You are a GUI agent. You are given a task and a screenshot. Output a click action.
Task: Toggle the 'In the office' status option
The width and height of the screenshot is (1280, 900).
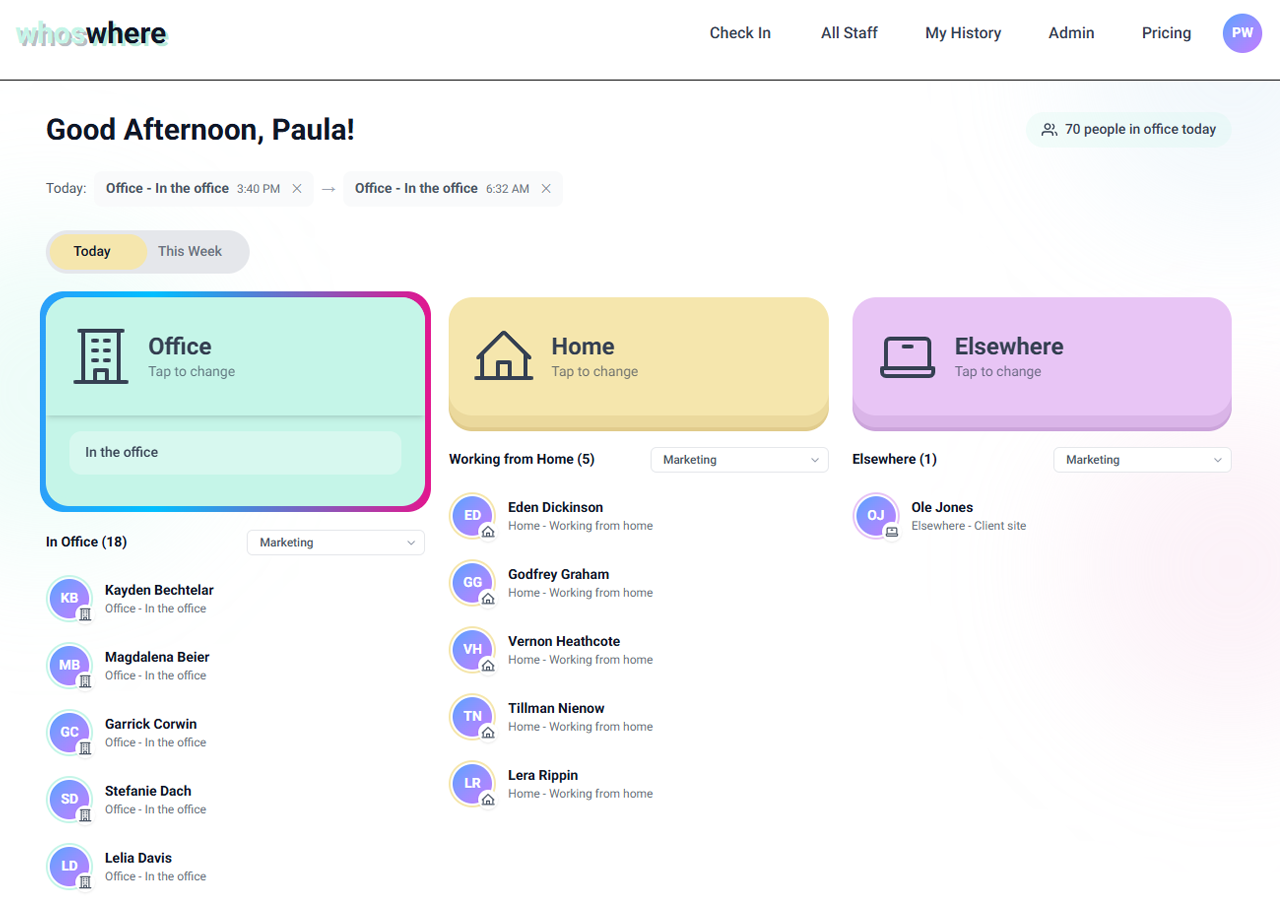point(235,452)
